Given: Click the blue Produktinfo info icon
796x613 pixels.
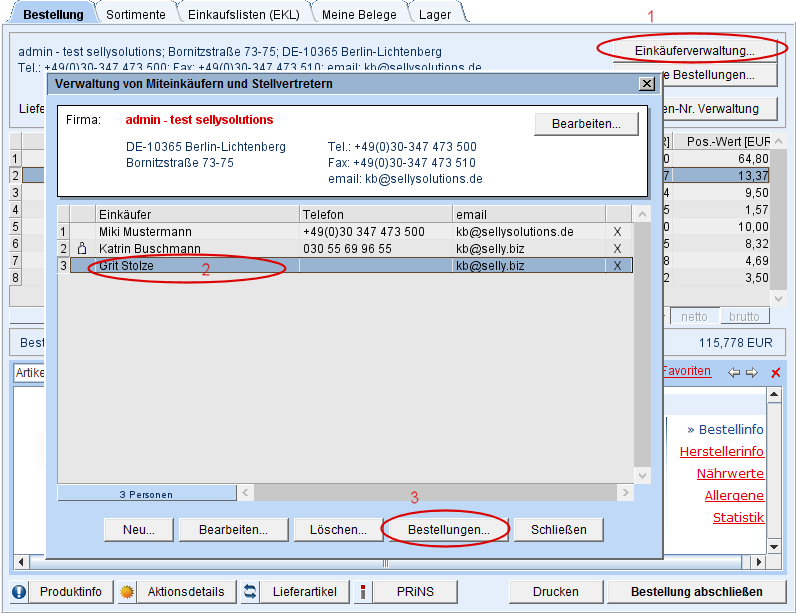Looking at the screenshot, I should point(20,591).
